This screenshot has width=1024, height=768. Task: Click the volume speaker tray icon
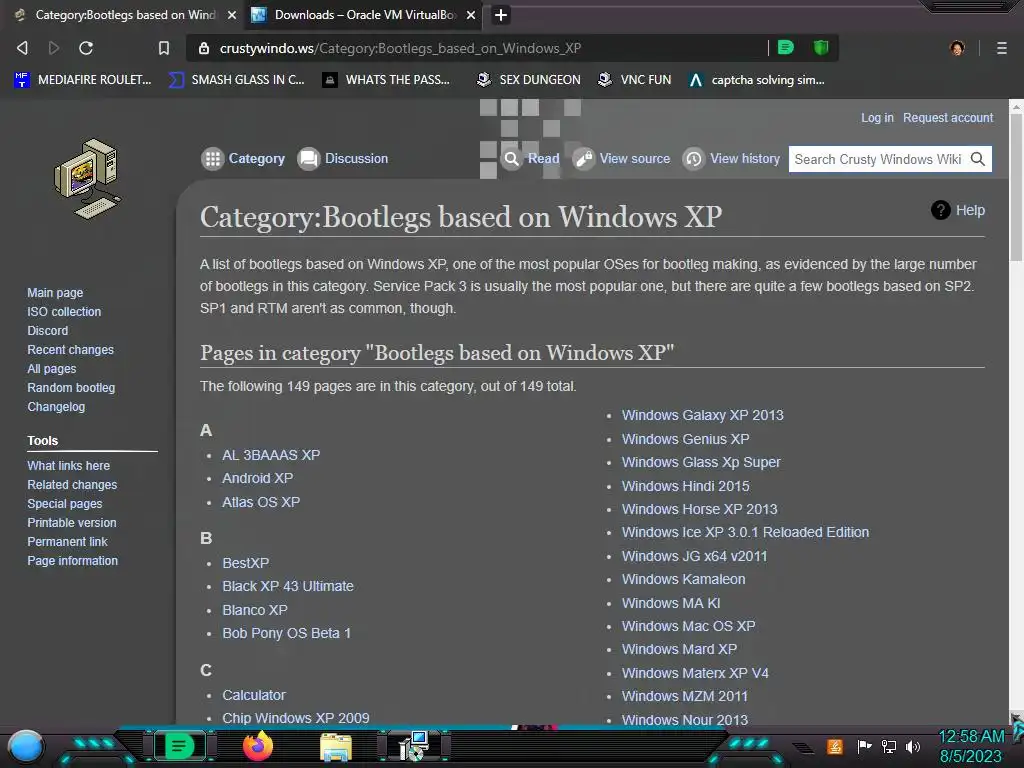pyautogui.click(x=913, y=746)
